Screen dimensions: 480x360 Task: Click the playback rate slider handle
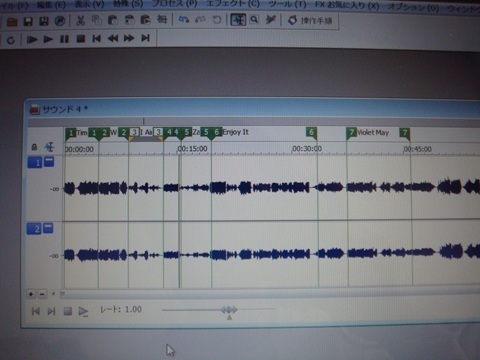coord(229,310)
